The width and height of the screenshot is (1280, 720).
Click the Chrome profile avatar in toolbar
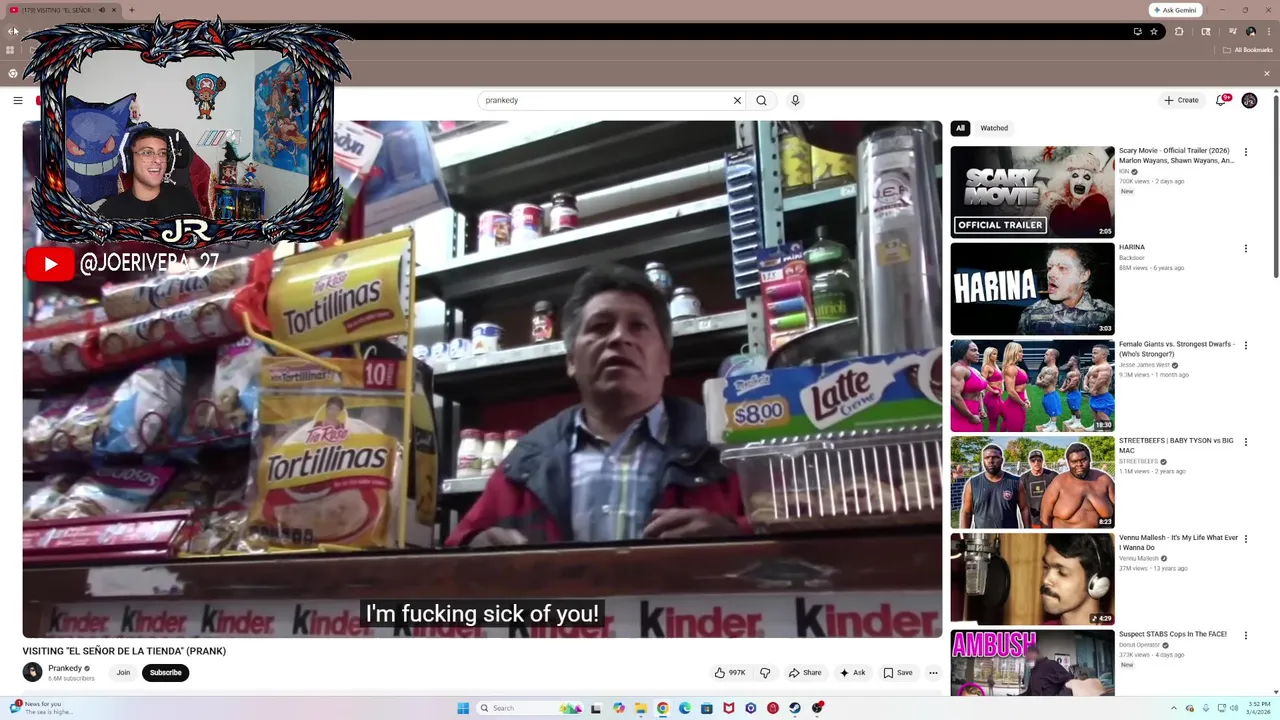pos(1251,31)
